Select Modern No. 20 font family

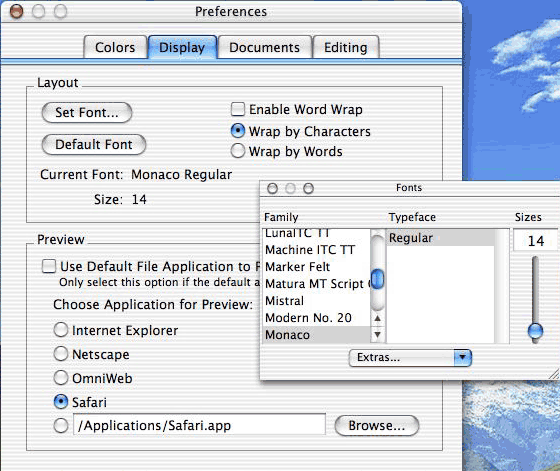coord(316,317)
